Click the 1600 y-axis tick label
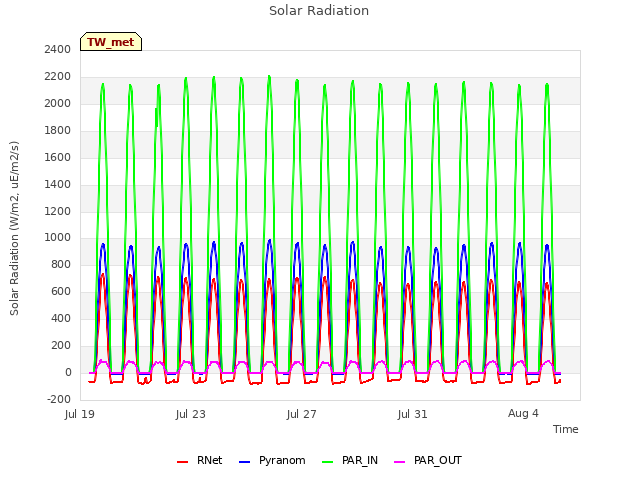This screenshot has height=480, width=640. click(x=58, y=157)
